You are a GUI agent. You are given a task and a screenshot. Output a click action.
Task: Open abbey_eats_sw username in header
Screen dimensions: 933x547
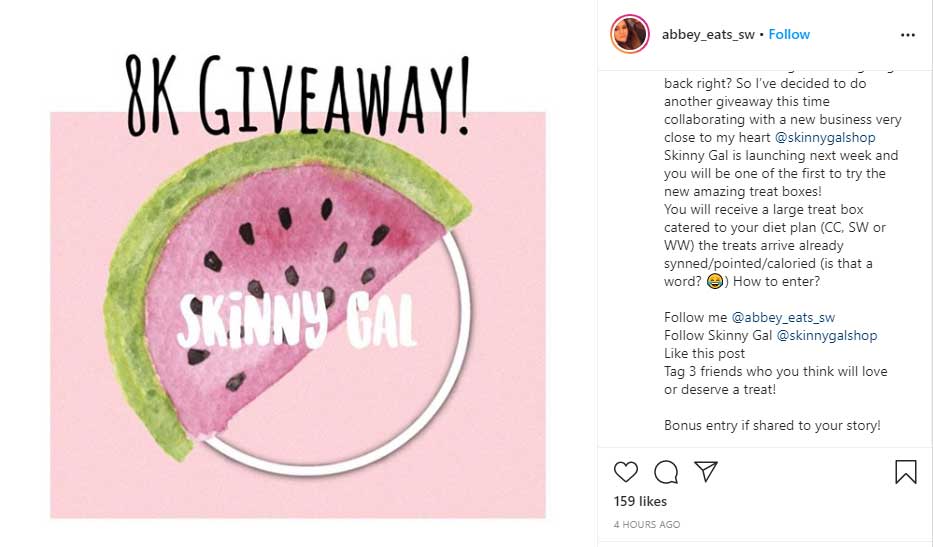click(708, 35)
